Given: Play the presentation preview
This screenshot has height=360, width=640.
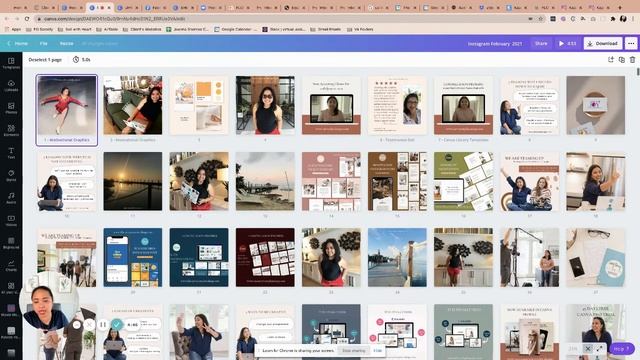Looking at the screenshot, I should point(567,43).
